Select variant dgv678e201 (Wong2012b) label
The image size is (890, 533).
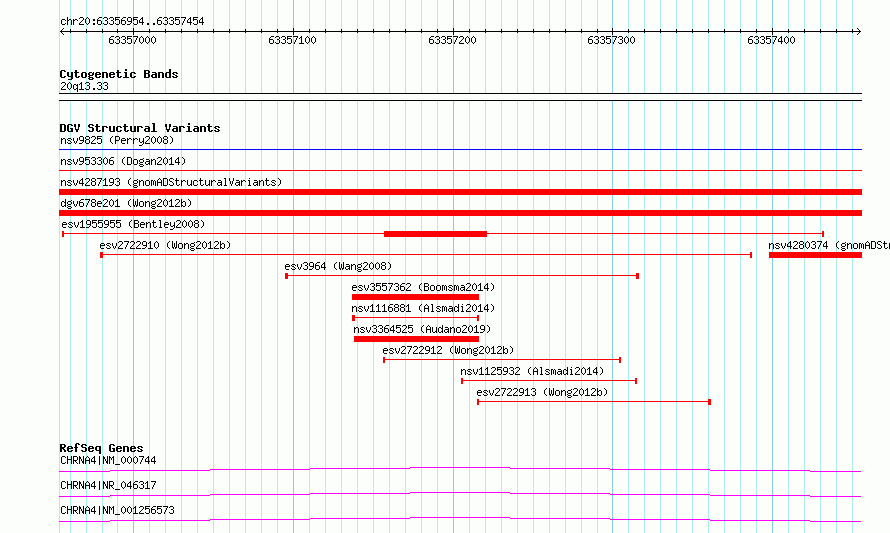pyautogui.click(x=126, y=203)
